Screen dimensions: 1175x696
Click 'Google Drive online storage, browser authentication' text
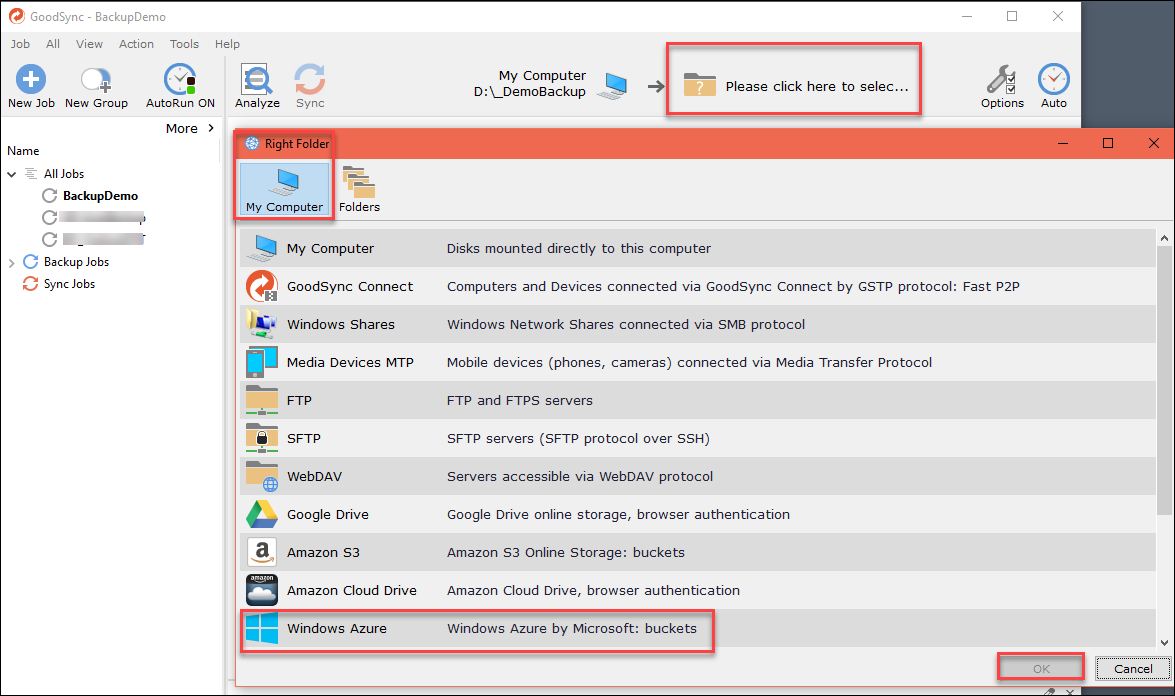(x=618, y=515)
